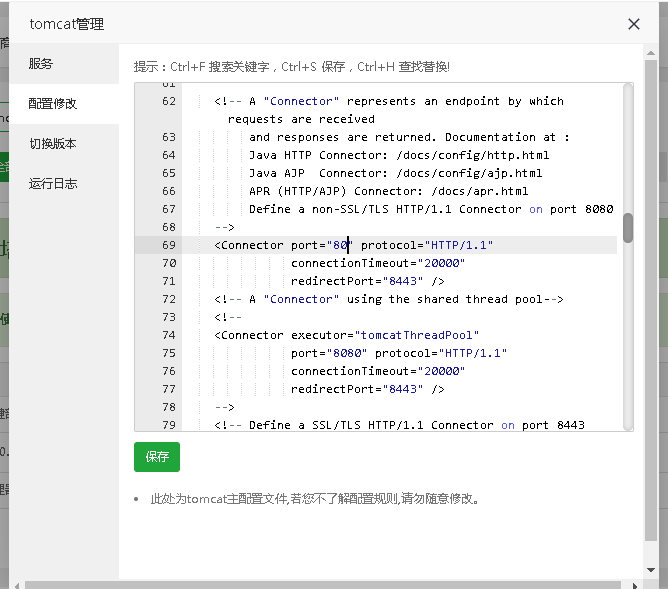The height and width of the screenshot is (589, 668).
Task: Click the tip text about Ctrl+F shortcuts
Action: coord(292,67)
